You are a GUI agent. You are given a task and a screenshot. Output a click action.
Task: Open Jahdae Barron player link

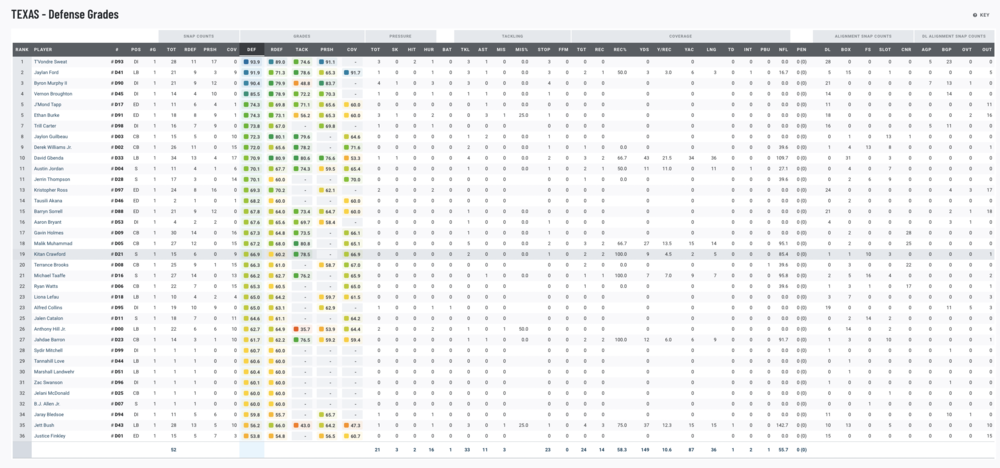(48, 340)
